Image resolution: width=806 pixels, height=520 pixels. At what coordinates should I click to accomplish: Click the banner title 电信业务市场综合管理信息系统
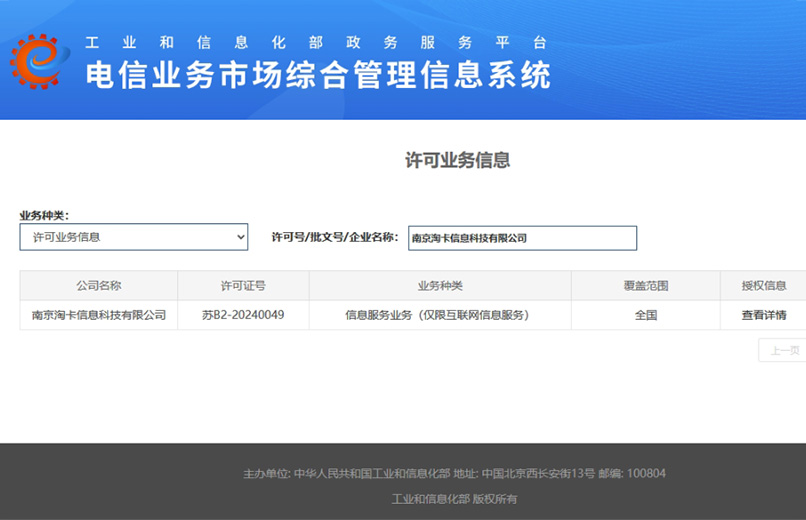click(x=318, y=75)
